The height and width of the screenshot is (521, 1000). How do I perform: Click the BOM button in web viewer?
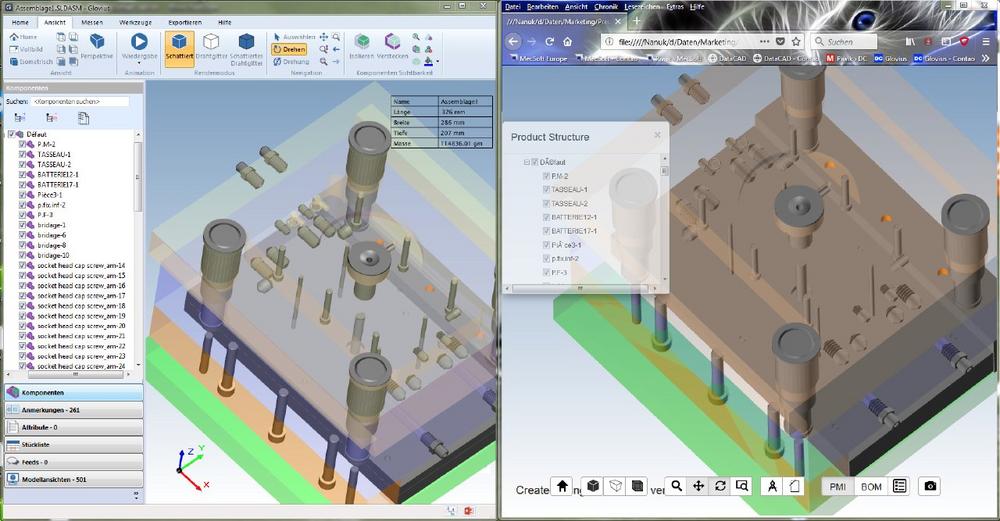(x=871, y=487)
